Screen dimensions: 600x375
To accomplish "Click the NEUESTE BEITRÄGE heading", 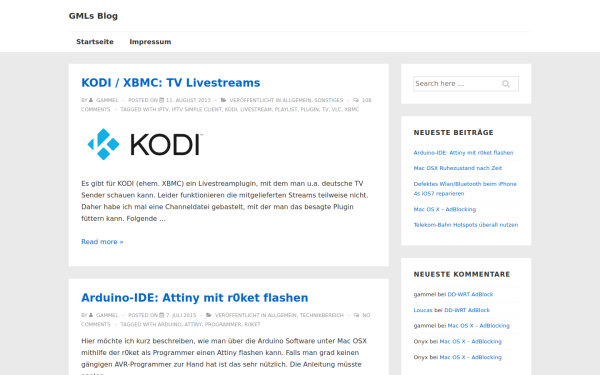I will 453,132.
